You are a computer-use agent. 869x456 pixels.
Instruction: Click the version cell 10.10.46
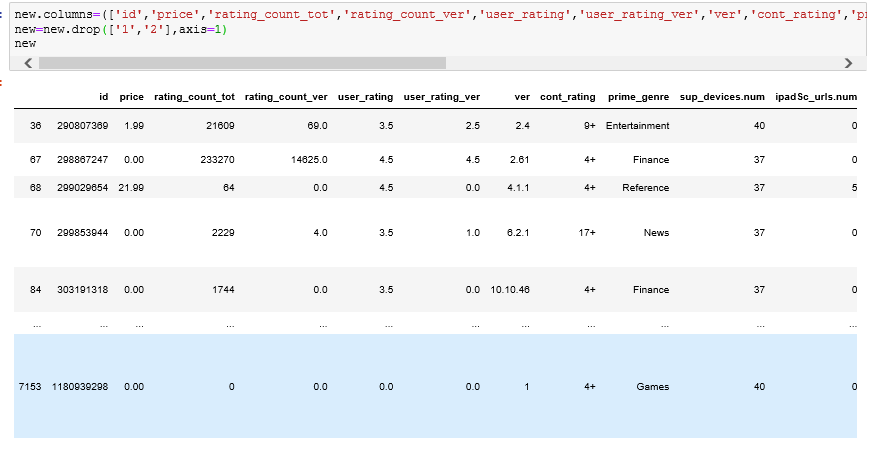coord(510,289)
